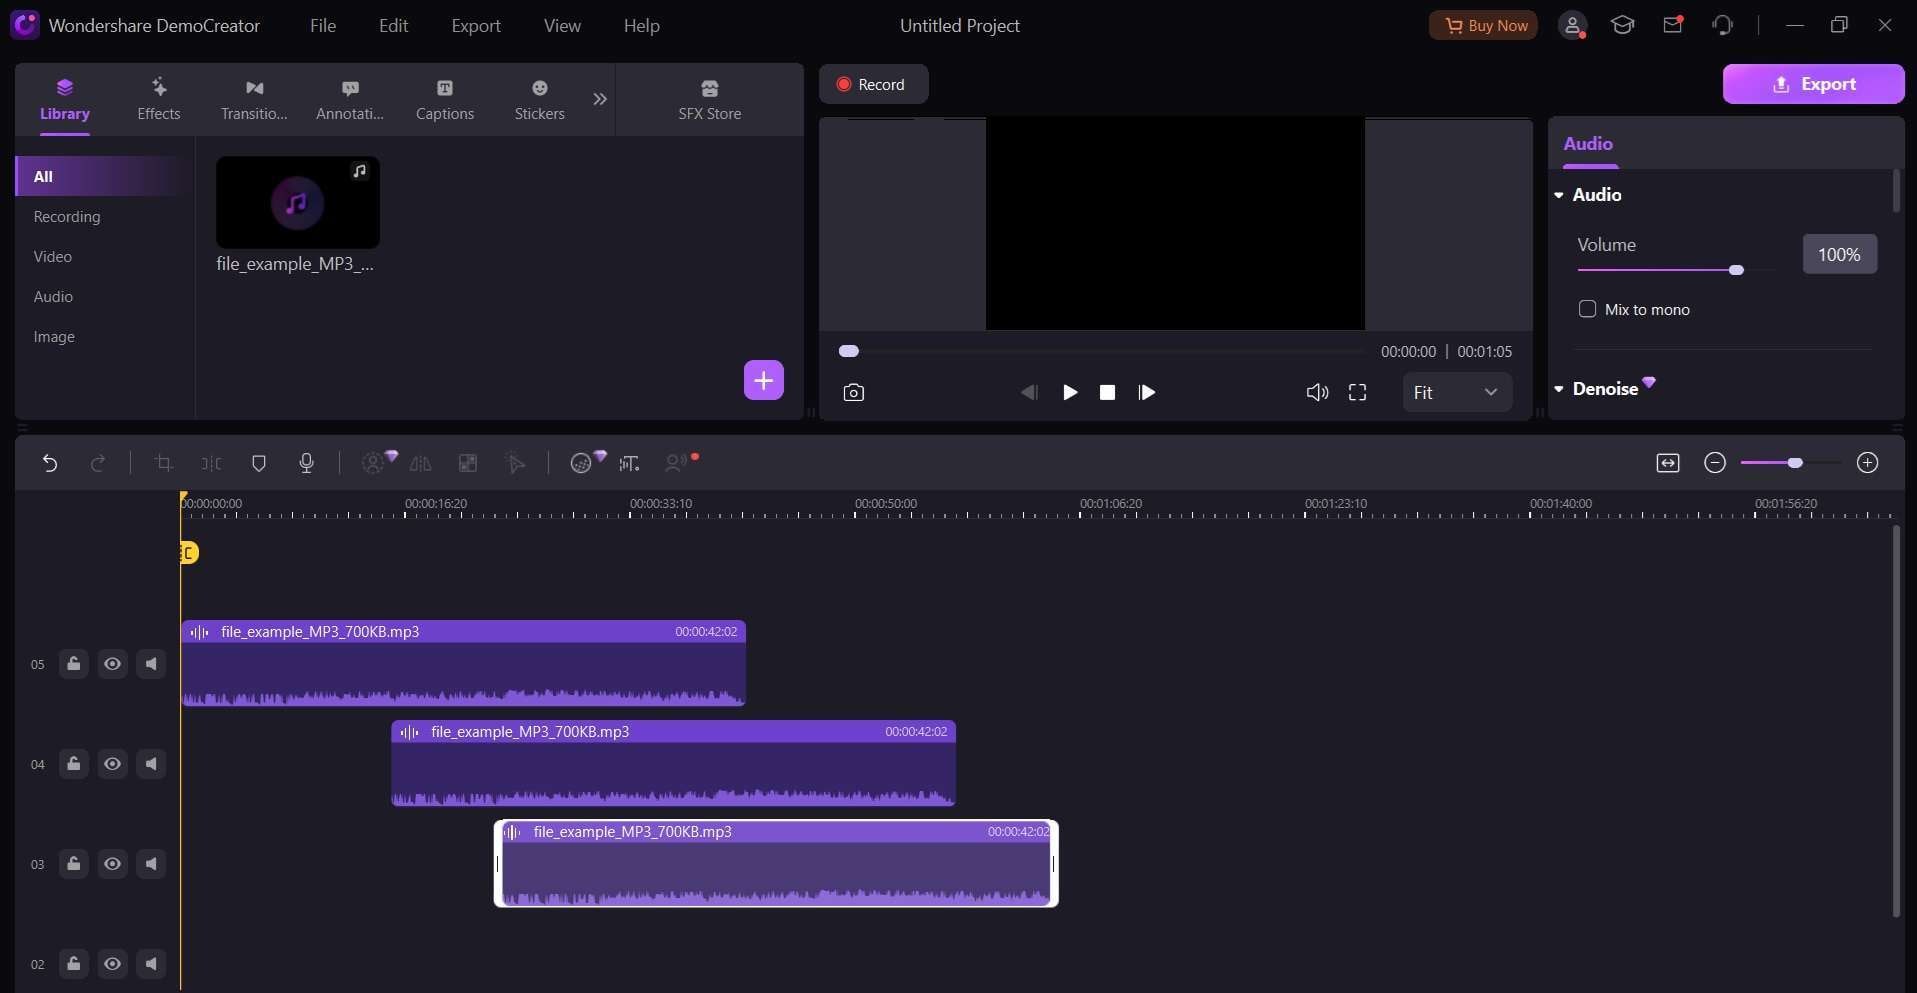Select the Recording library category
The height and width of the screenshot is (993, 1917).
[x=67, y=217]
